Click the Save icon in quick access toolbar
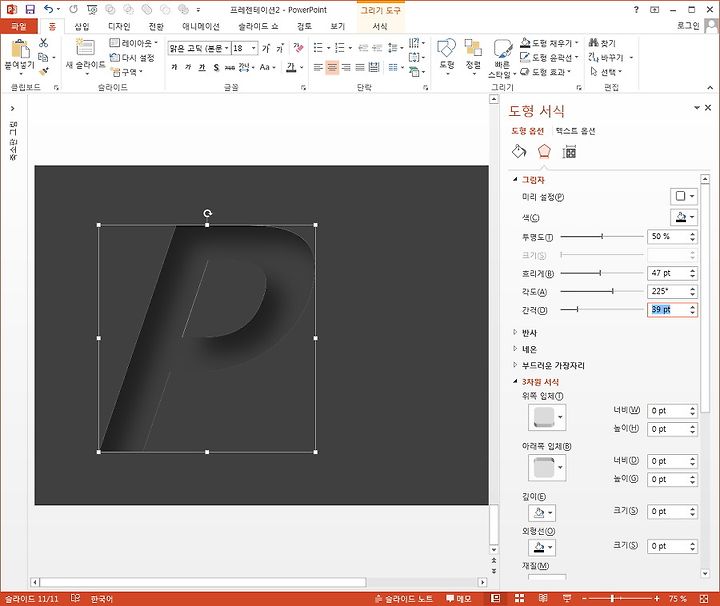This screenshot has width=720, height=606. click(x=30, y=9)
